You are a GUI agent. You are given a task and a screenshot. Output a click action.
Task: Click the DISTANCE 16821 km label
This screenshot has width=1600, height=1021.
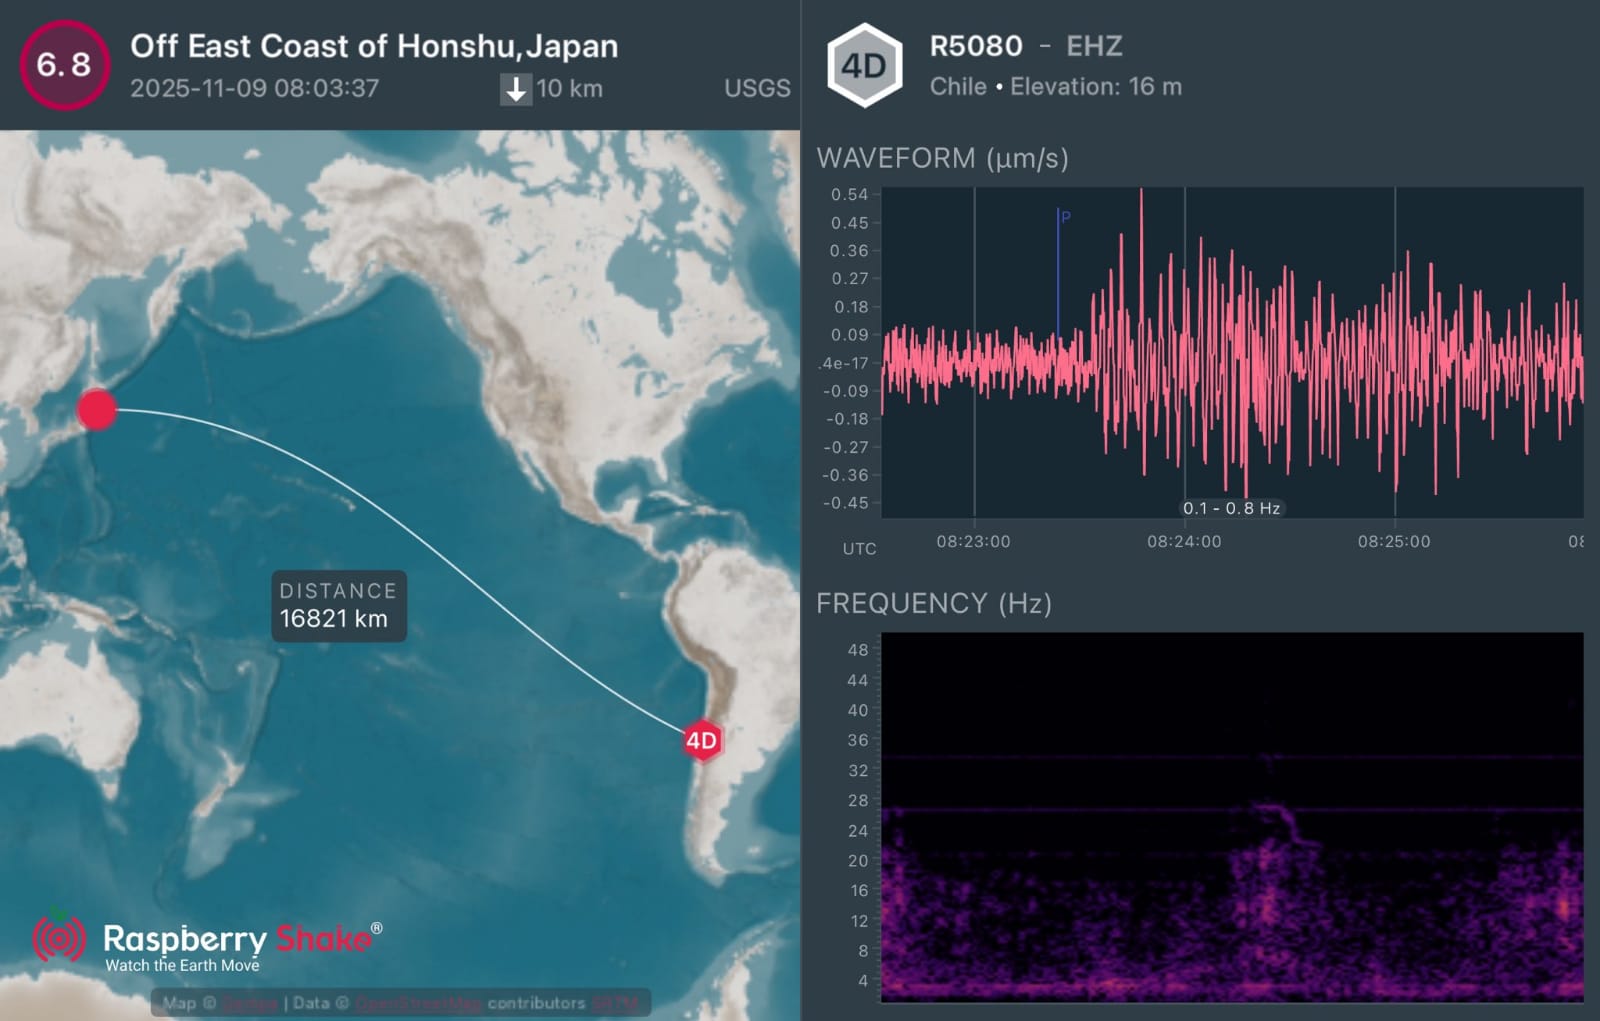[338, 605]
